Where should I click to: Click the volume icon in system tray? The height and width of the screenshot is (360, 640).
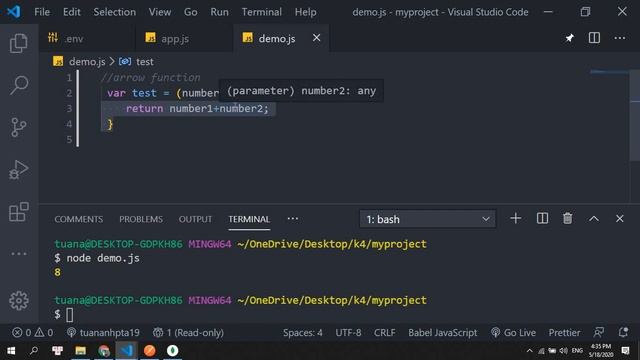click(564, 351)
